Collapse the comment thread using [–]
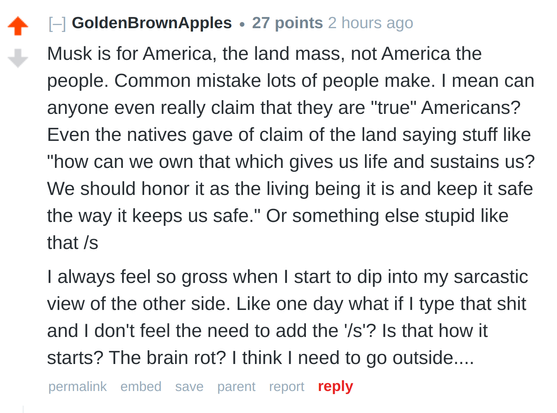The height and width of the screenshot is (413, 557). tap(57, 23)
